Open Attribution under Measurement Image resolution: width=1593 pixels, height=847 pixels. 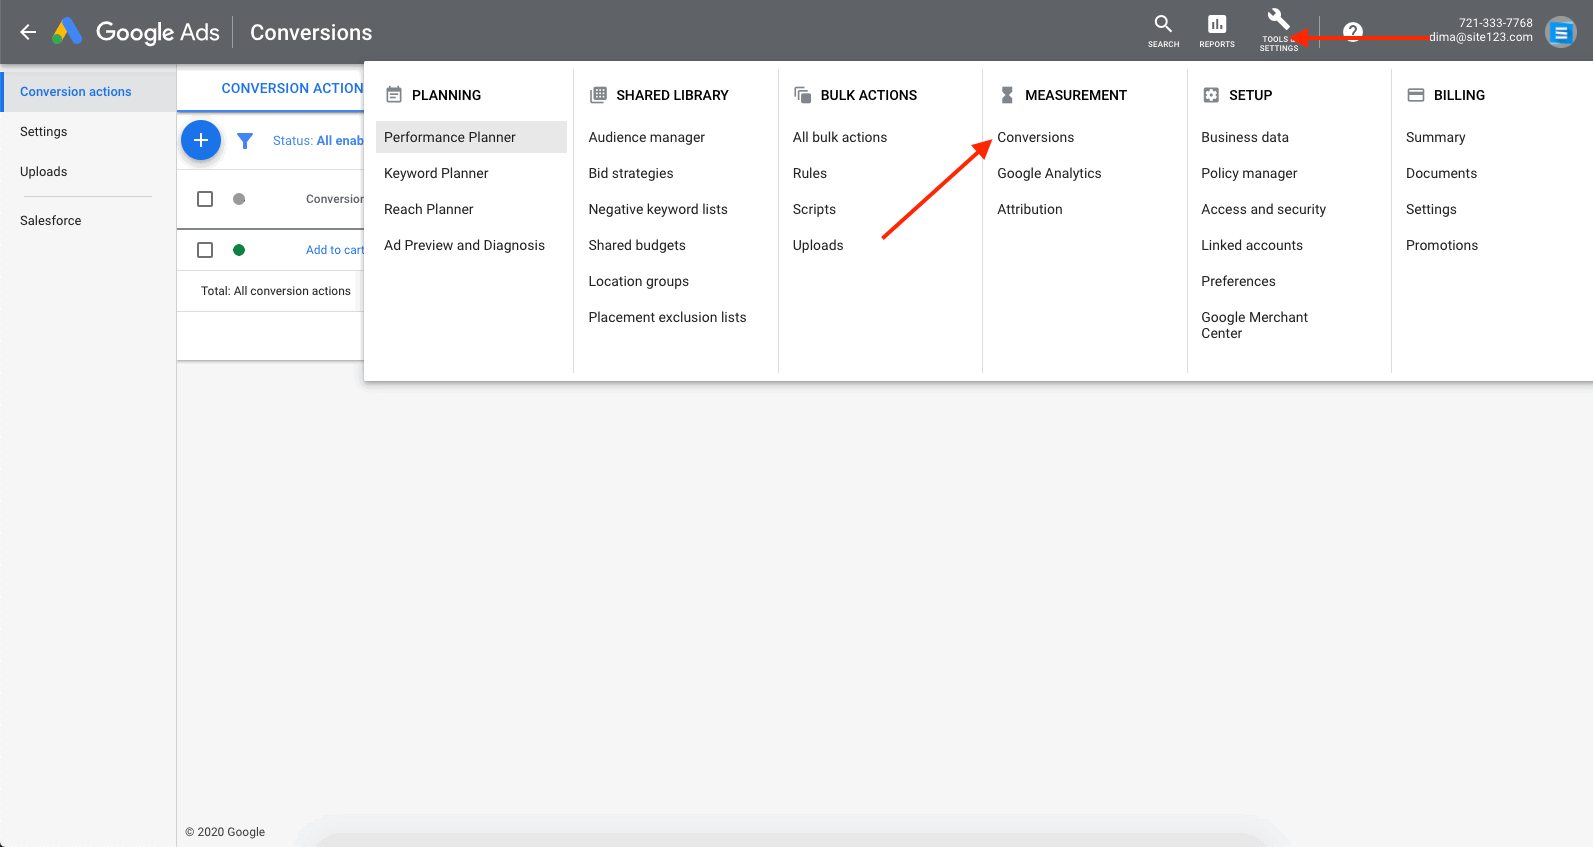[1029, 209]
